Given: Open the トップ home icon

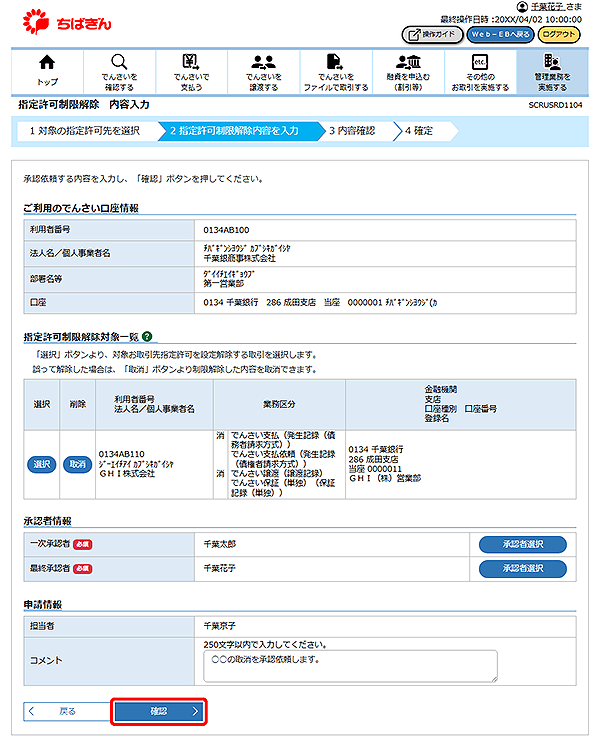Looking at the screenshot, I should (x=47, y=71).
